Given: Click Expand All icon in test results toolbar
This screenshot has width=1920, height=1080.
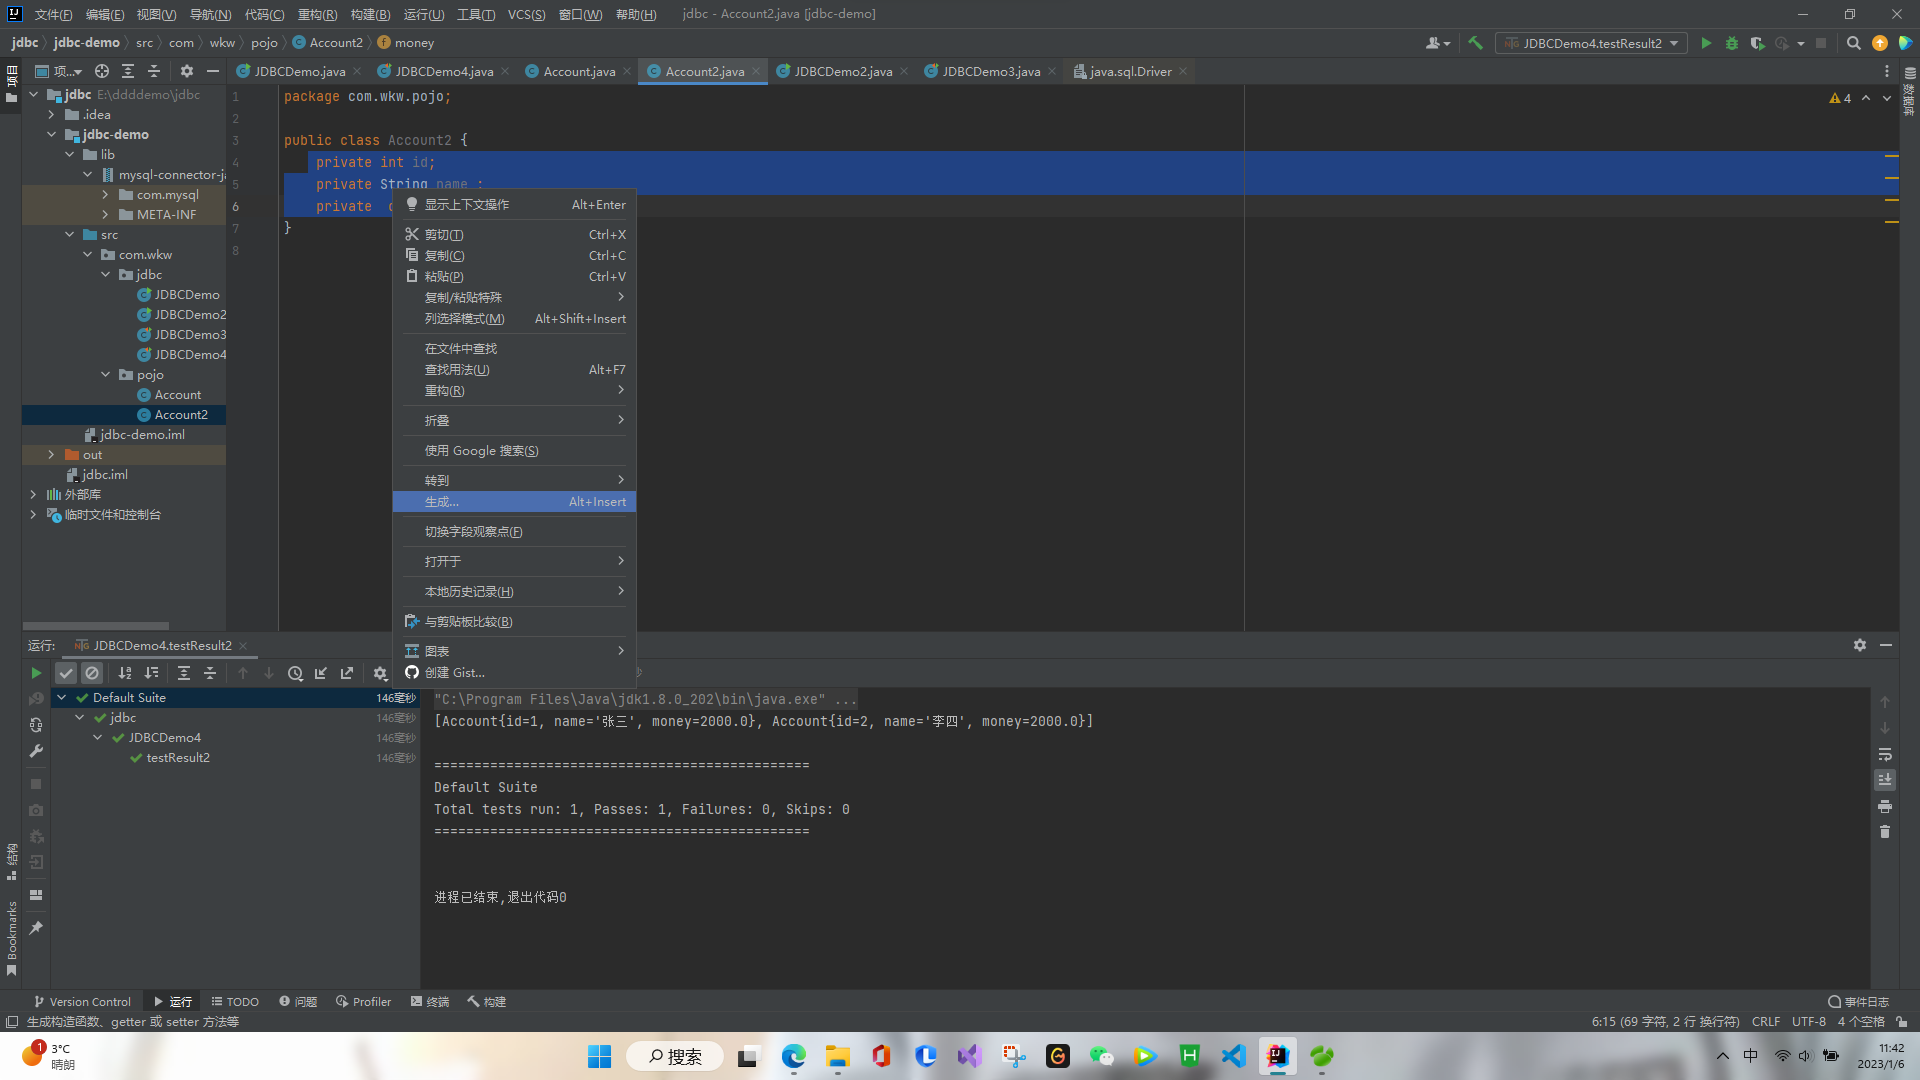Looking at the screenshot, I should tap(184, 673).
